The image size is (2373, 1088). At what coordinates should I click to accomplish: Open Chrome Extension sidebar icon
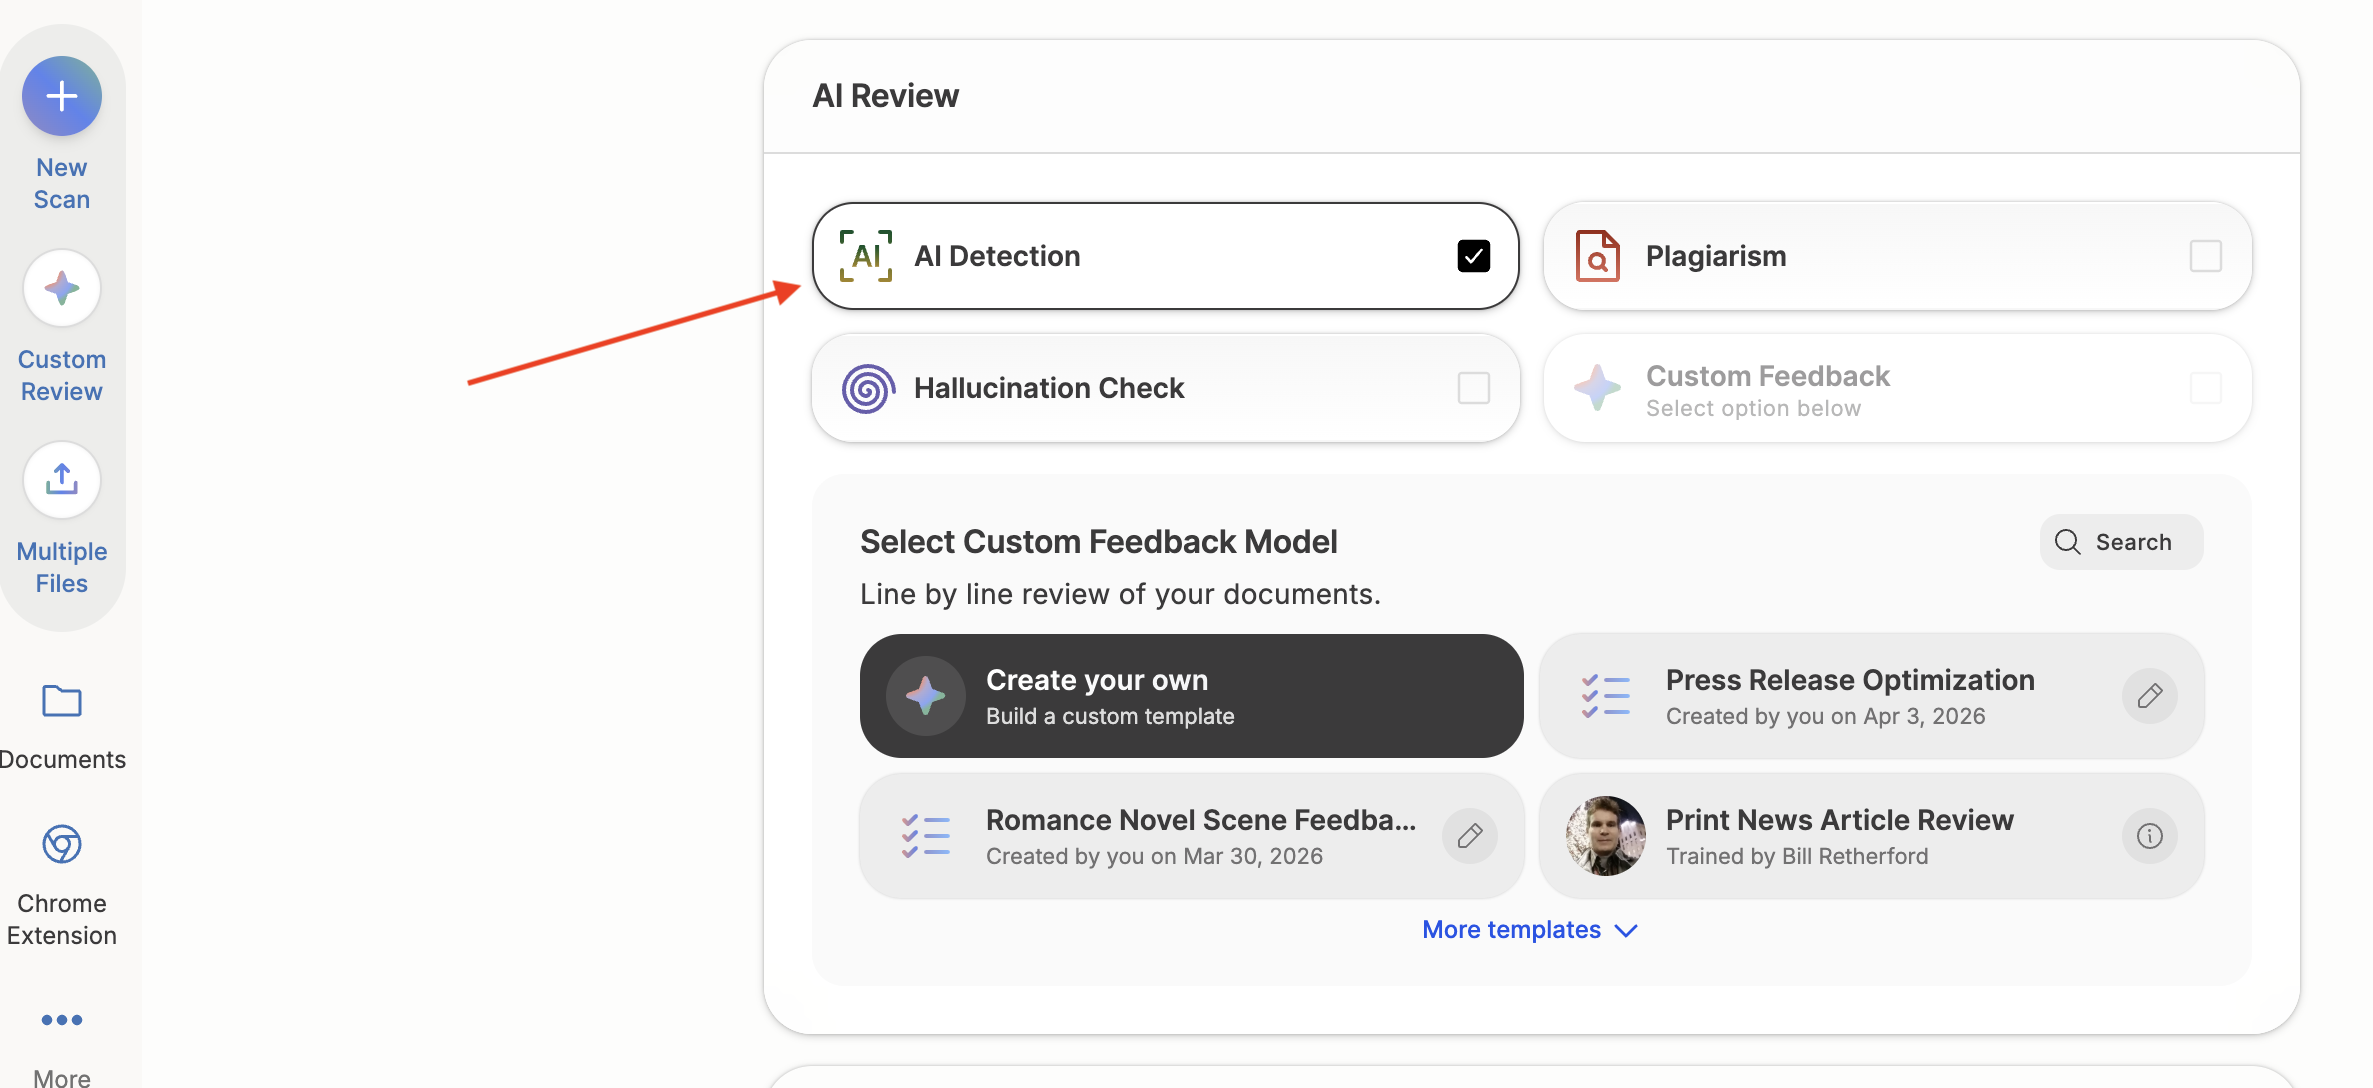pyautogui.click(x=62, y=845)
